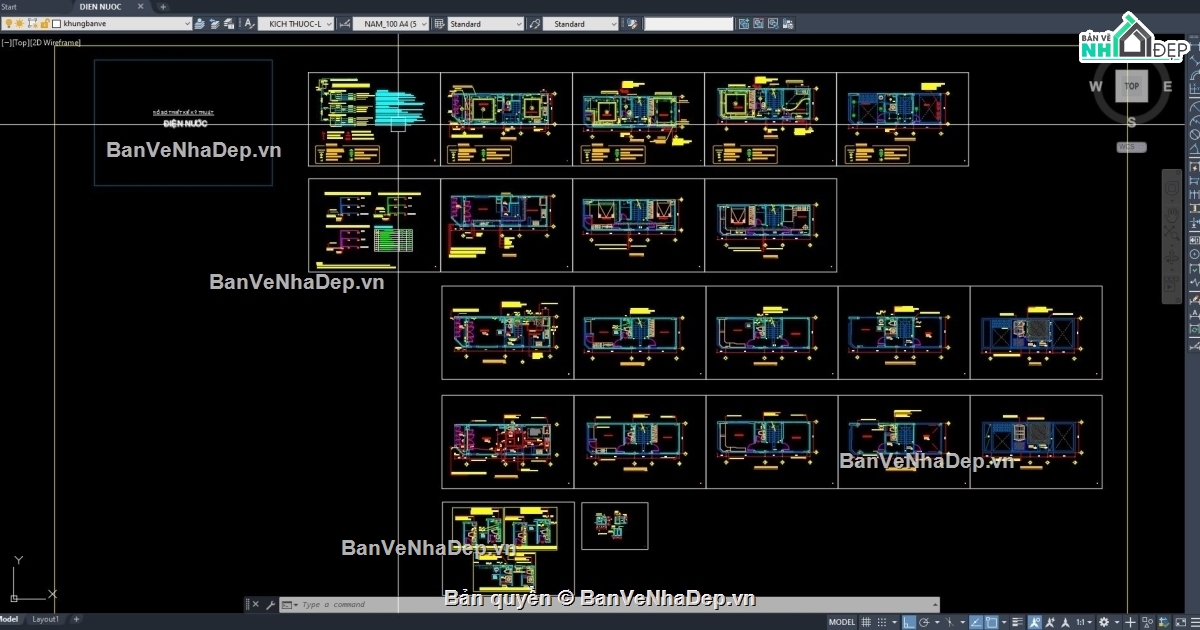Click the Multileader Style icon
The width and height of the screenshot is (1200, 630).
pyautogui.click(x=535, y=23)
